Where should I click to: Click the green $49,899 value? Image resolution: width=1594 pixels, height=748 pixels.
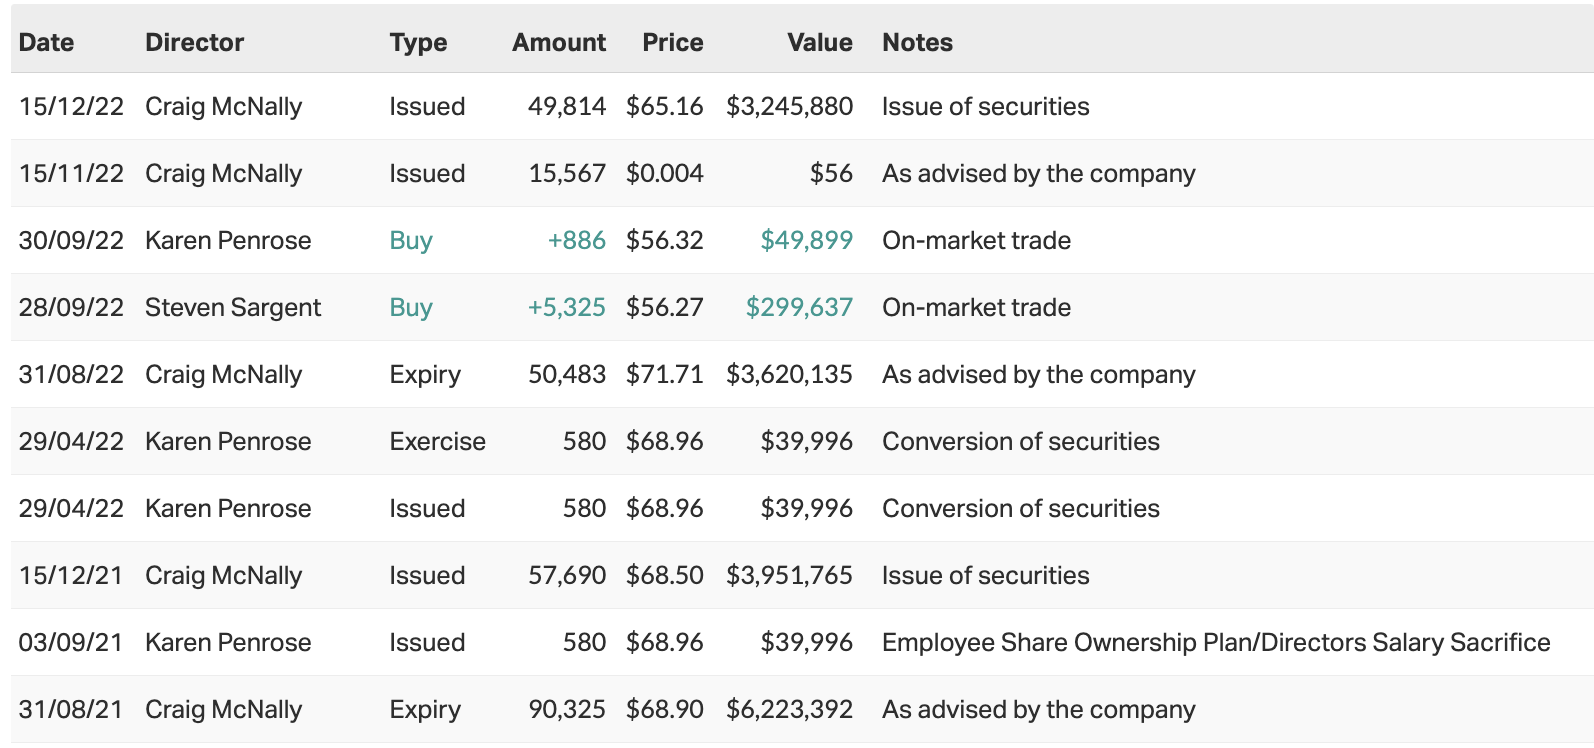pyautogui.click(x=806, y=240)
